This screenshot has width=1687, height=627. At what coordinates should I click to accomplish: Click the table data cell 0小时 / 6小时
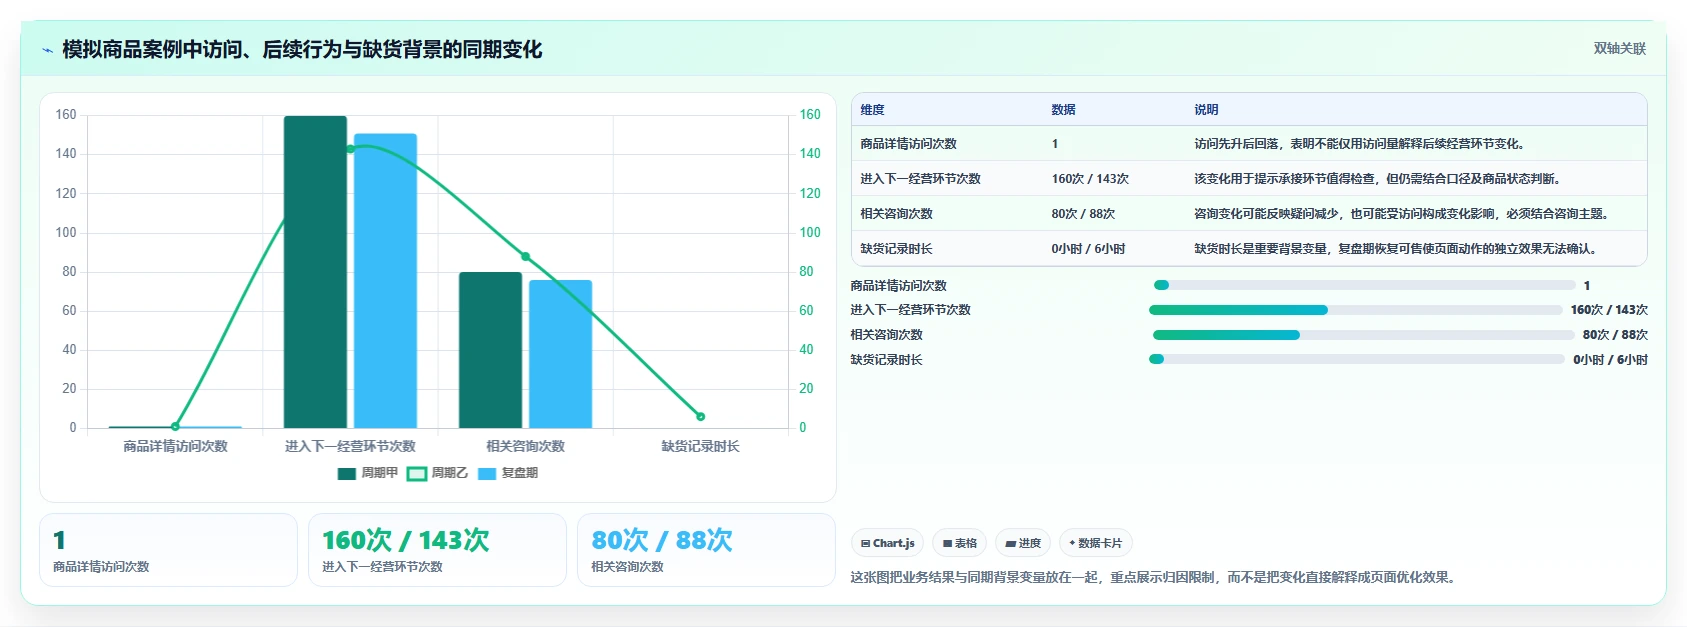tap(1088, 249)
